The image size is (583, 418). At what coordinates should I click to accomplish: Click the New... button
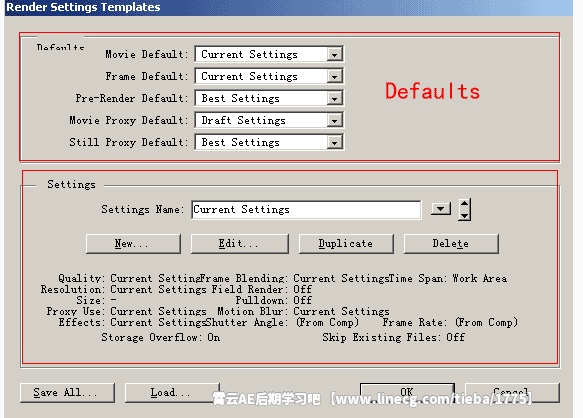tap(133, 244)
